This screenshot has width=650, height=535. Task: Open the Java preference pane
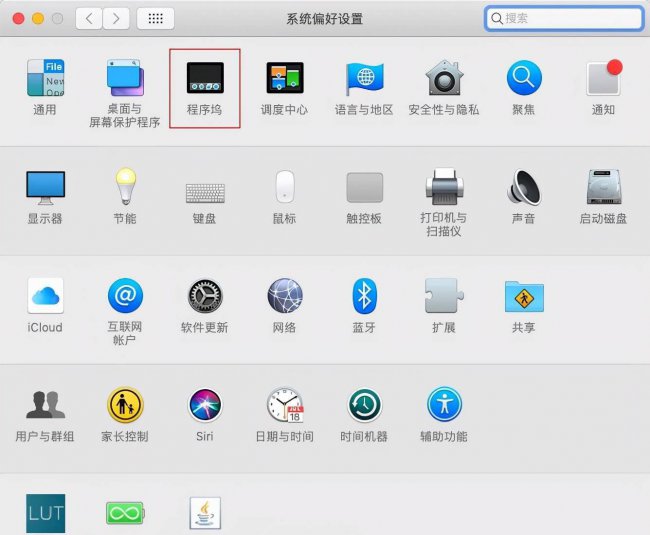tap(205, 513)
